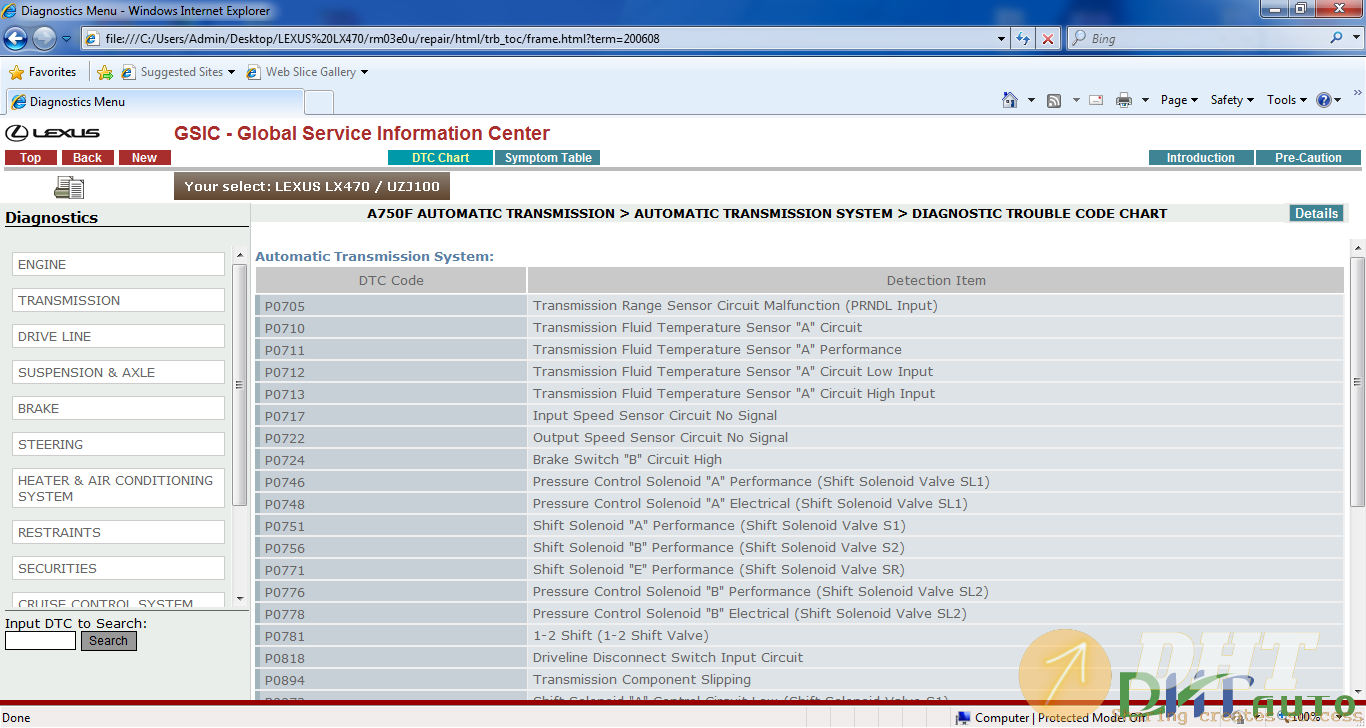The height and width of the screenshot is (728, 1366).
Task: Click the Diagnostics list scrollbar thumb
Action: tap(239, 385)
